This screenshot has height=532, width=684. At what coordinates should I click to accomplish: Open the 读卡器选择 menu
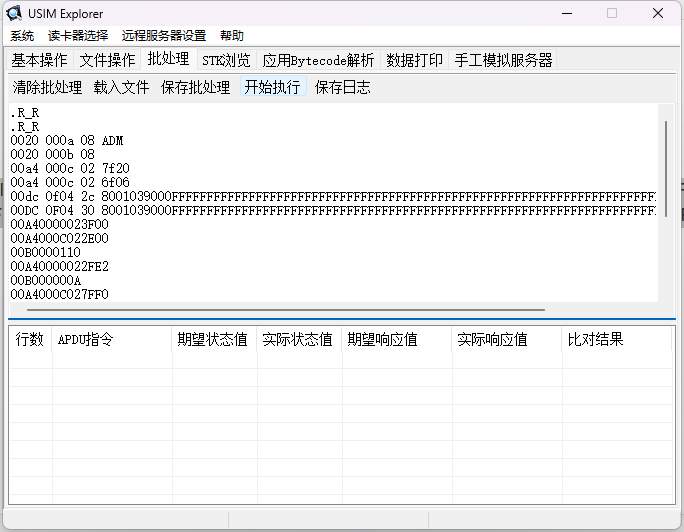[x=77, y=35]
